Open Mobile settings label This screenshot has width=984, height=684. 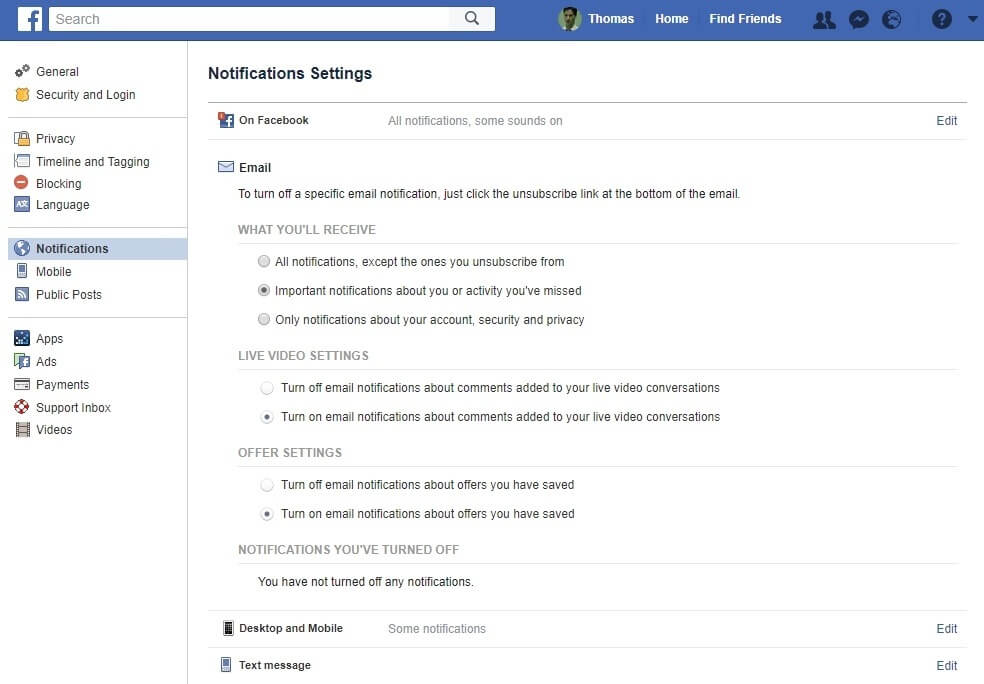coord(53,272)
